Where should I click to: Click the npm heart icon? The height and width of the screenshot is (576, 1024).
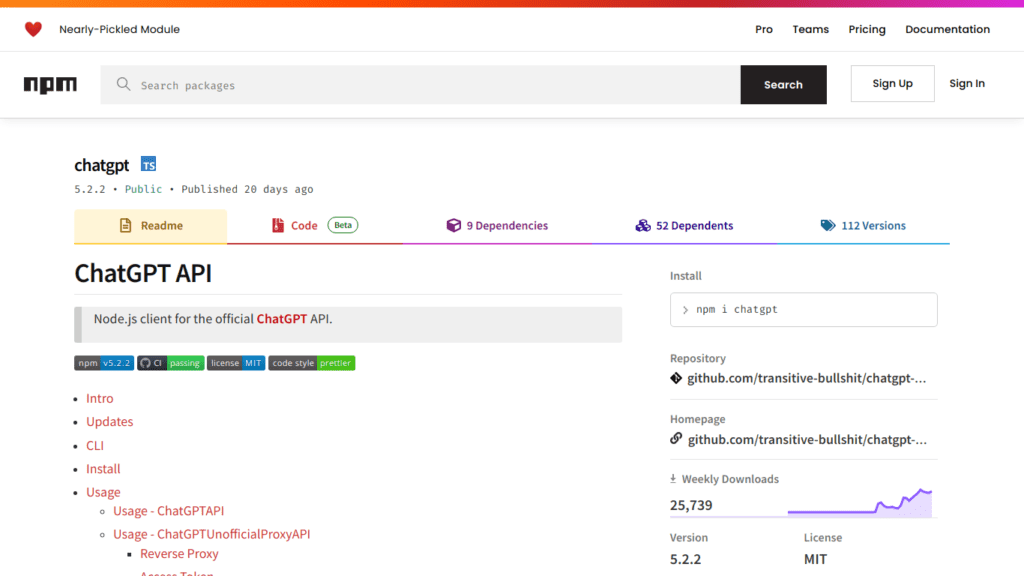coord(33,29)
